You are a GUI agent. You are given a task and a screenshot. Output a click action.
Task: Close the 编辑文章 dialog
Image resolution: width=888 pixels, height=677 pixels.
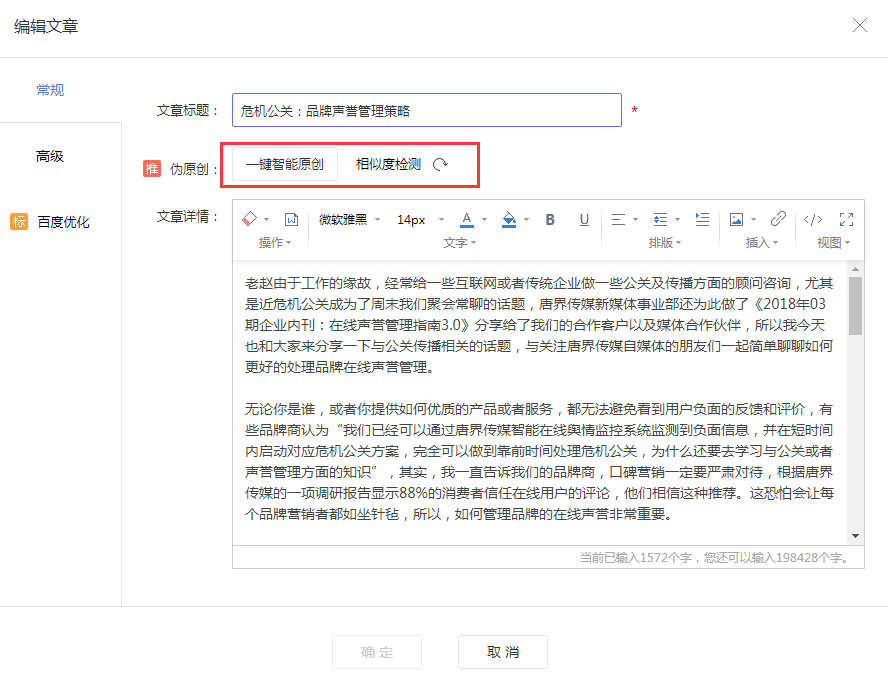860,25
